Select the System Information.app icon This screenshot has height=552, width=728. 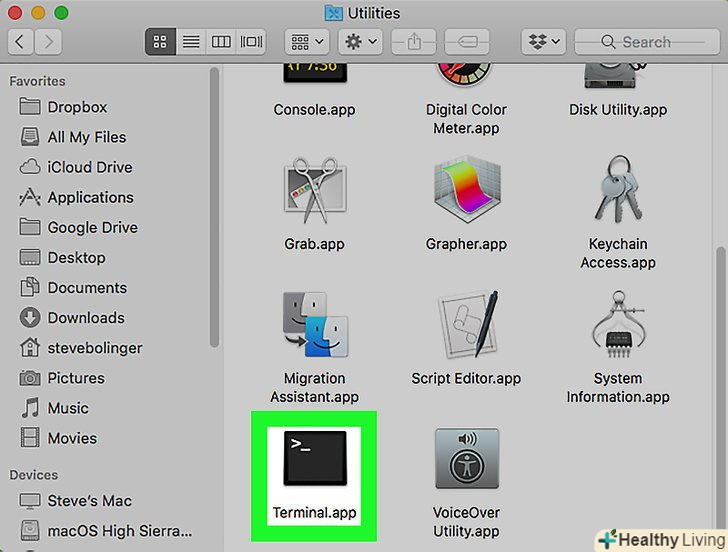pos(618,324)
